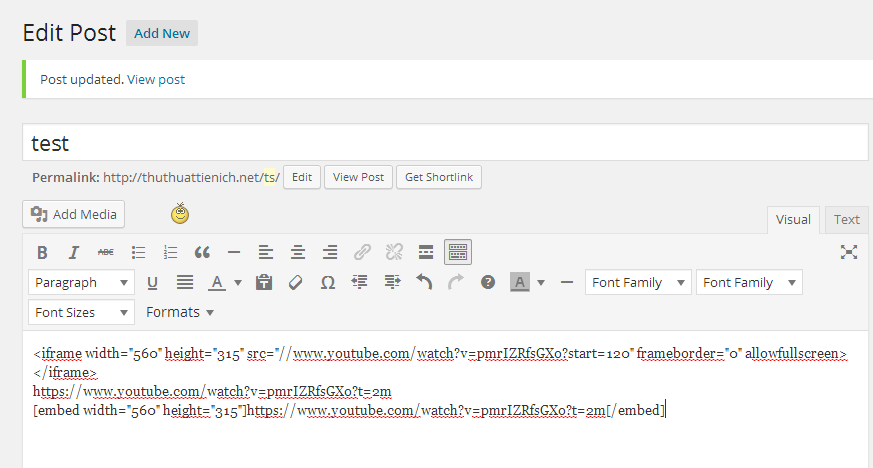This screenshot has height=468, width=873.
Task: Open the Paragraph format dropdown
Action: [81, 283]
